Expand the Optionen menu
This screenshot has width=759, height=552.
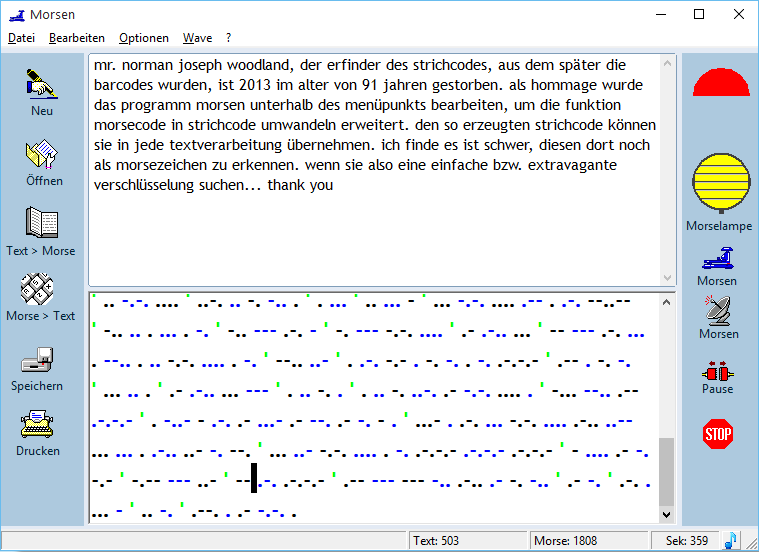click(144, 38)
